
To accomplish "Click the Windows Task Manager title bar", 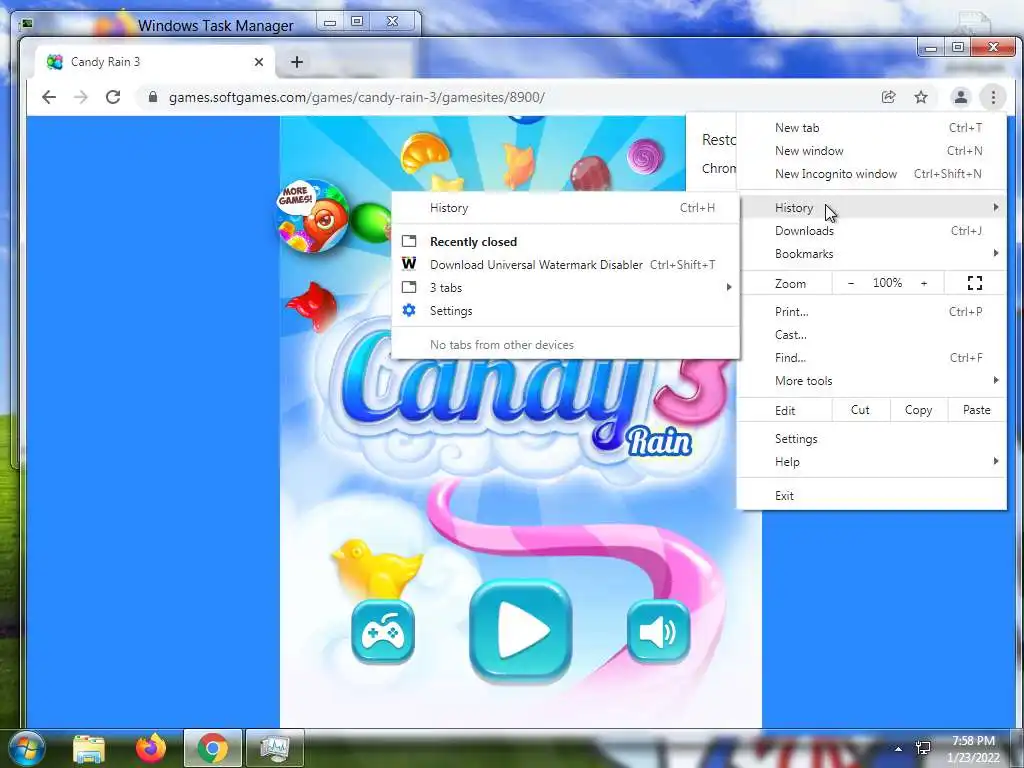I will pos(216,25).
